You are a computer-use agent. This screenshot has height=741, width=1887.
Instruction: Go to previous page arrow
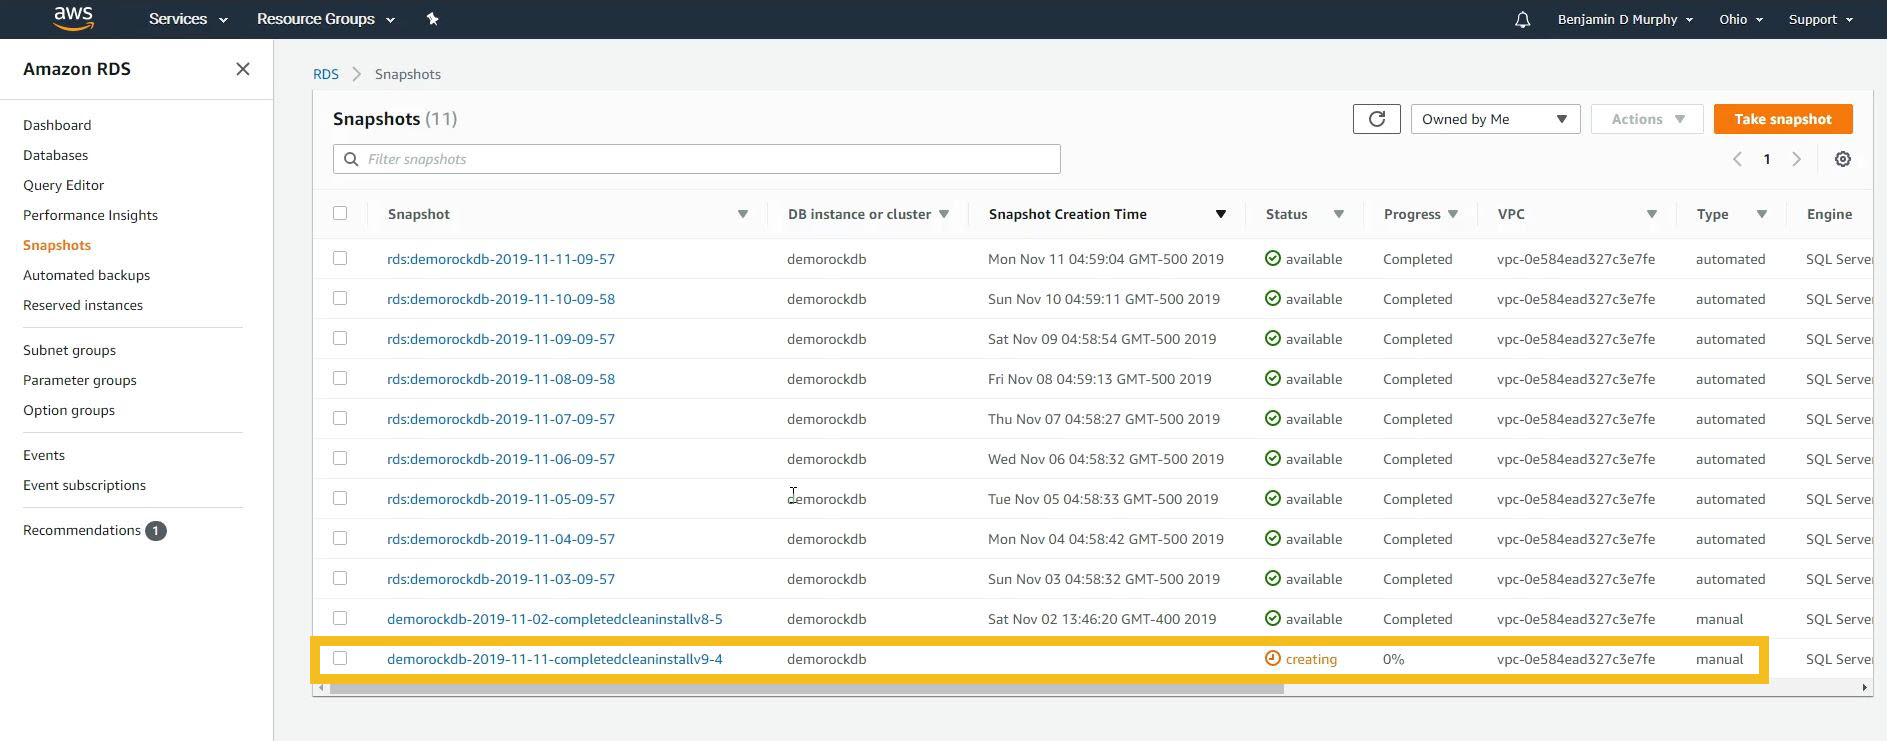pyautogui.click(x=1737, y=159)
